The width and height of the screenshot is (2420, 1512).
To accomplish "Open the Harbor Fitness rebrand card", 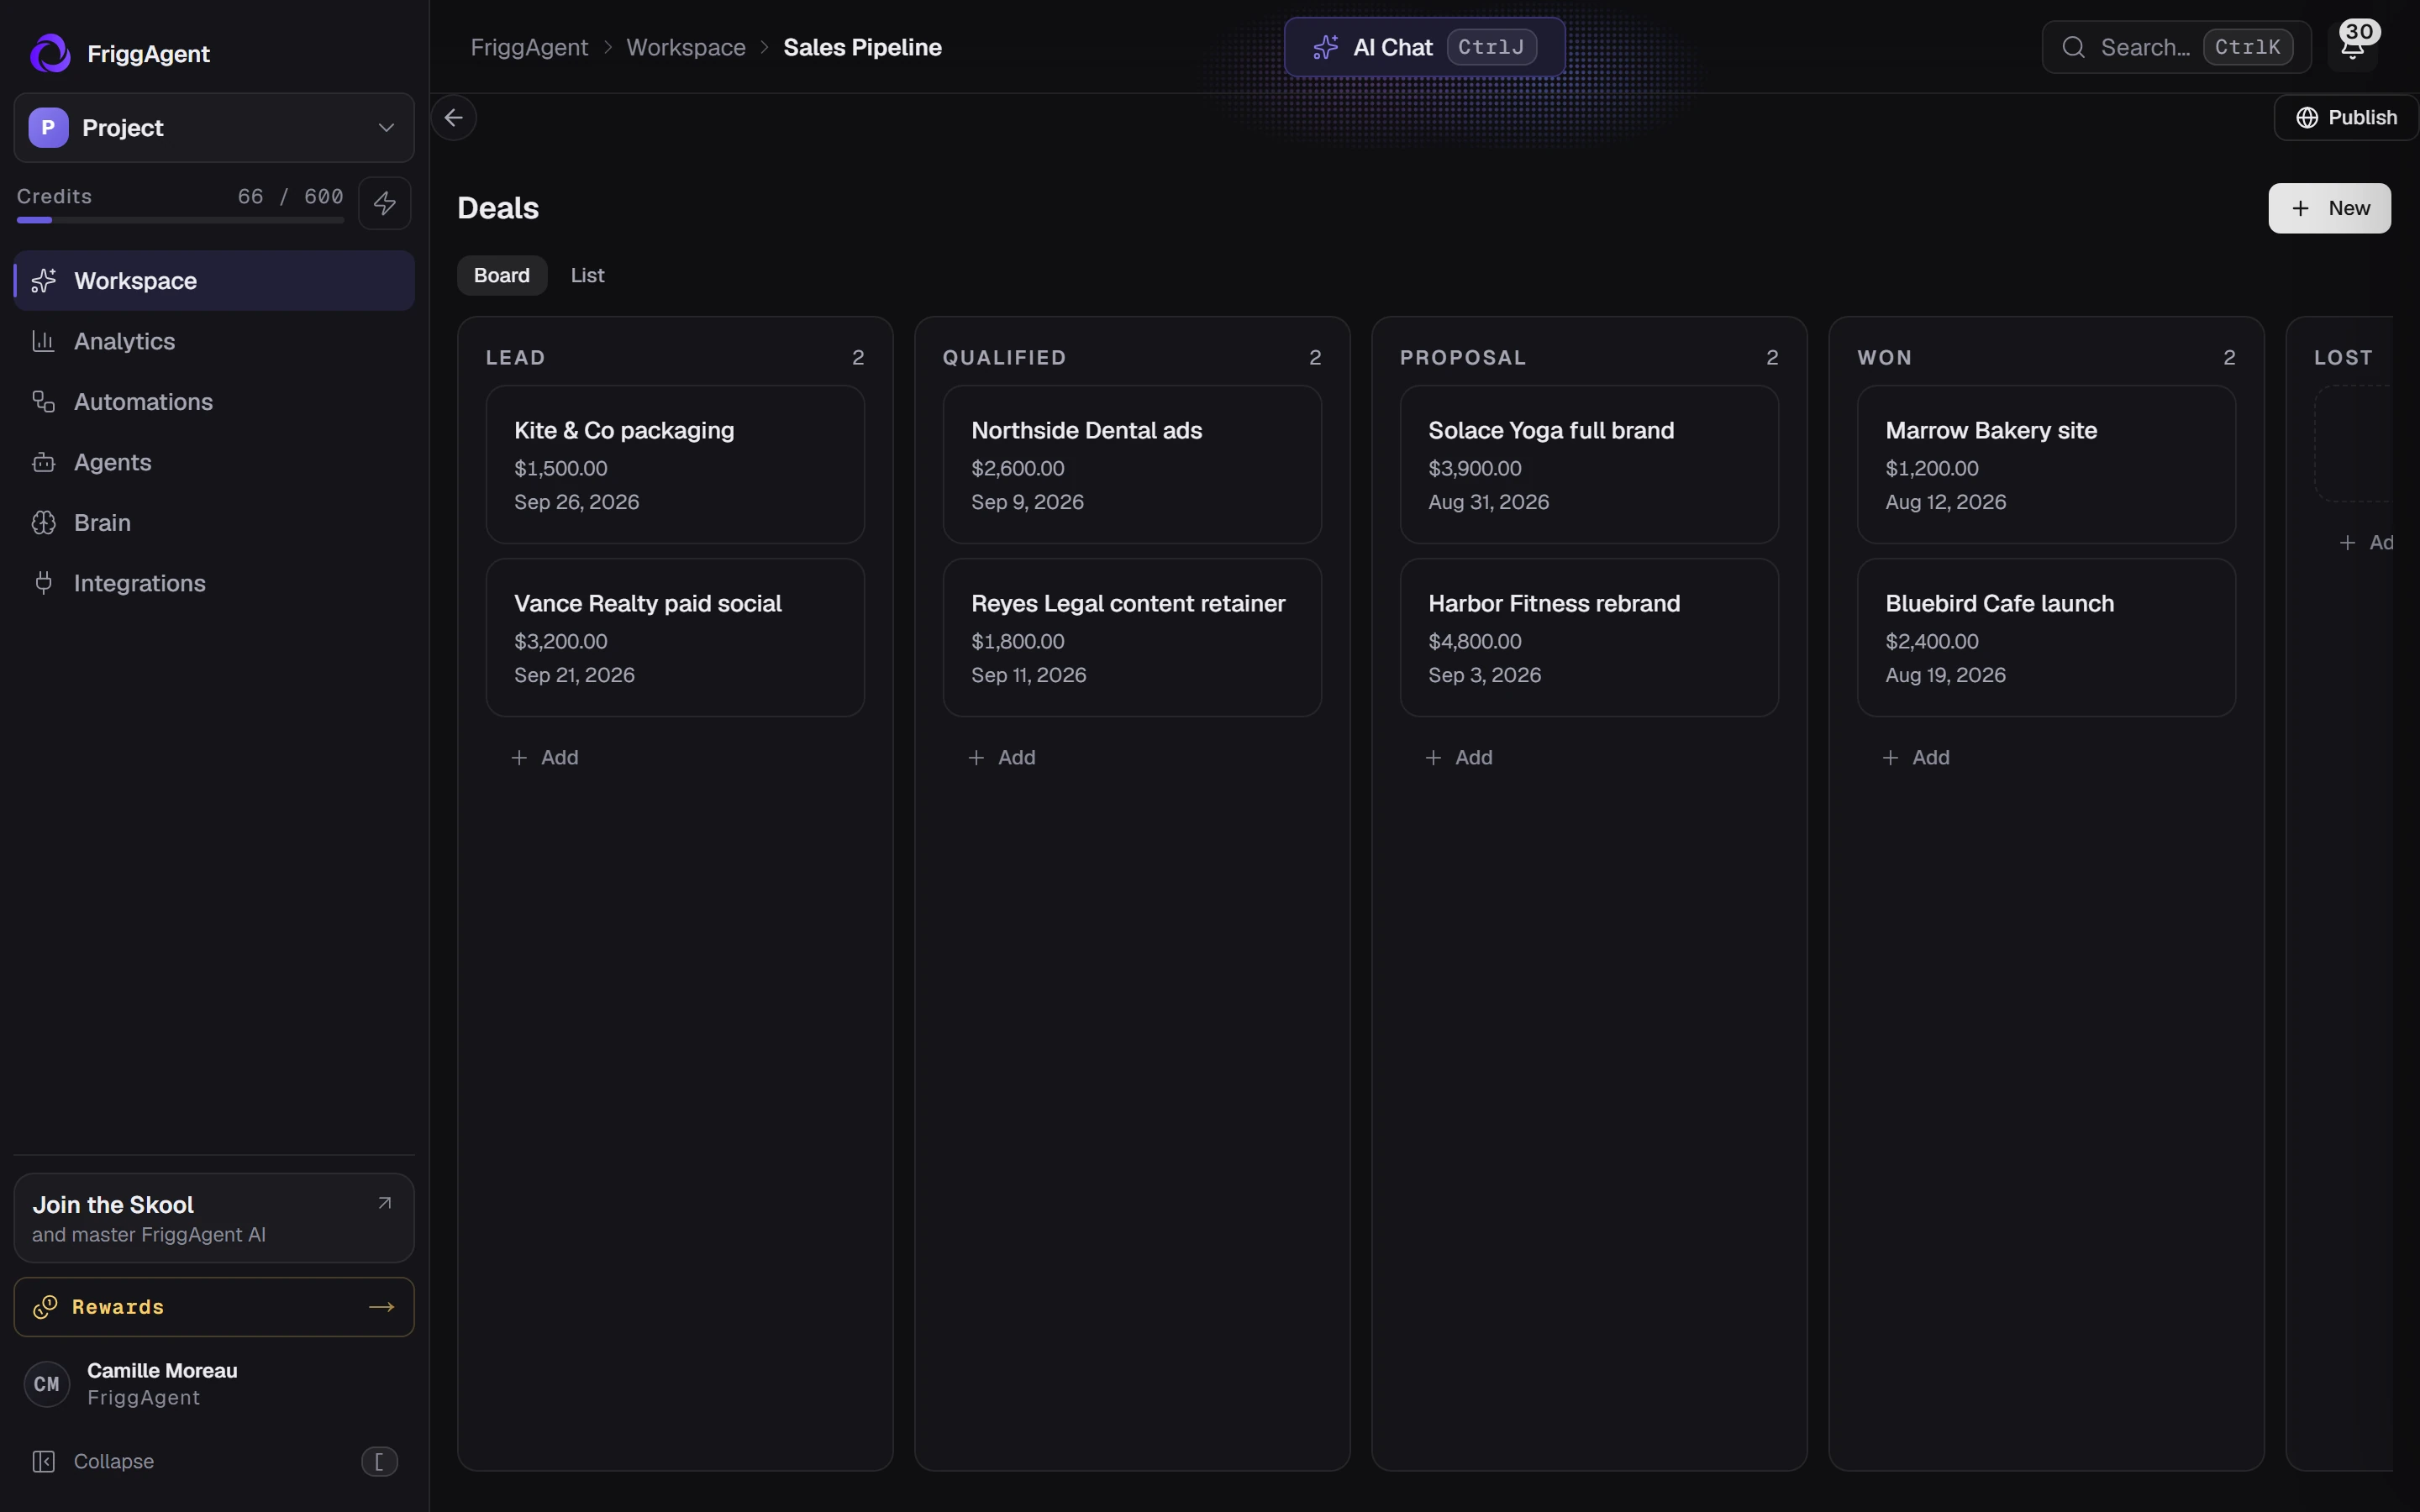I will (x=1589, y=638).
